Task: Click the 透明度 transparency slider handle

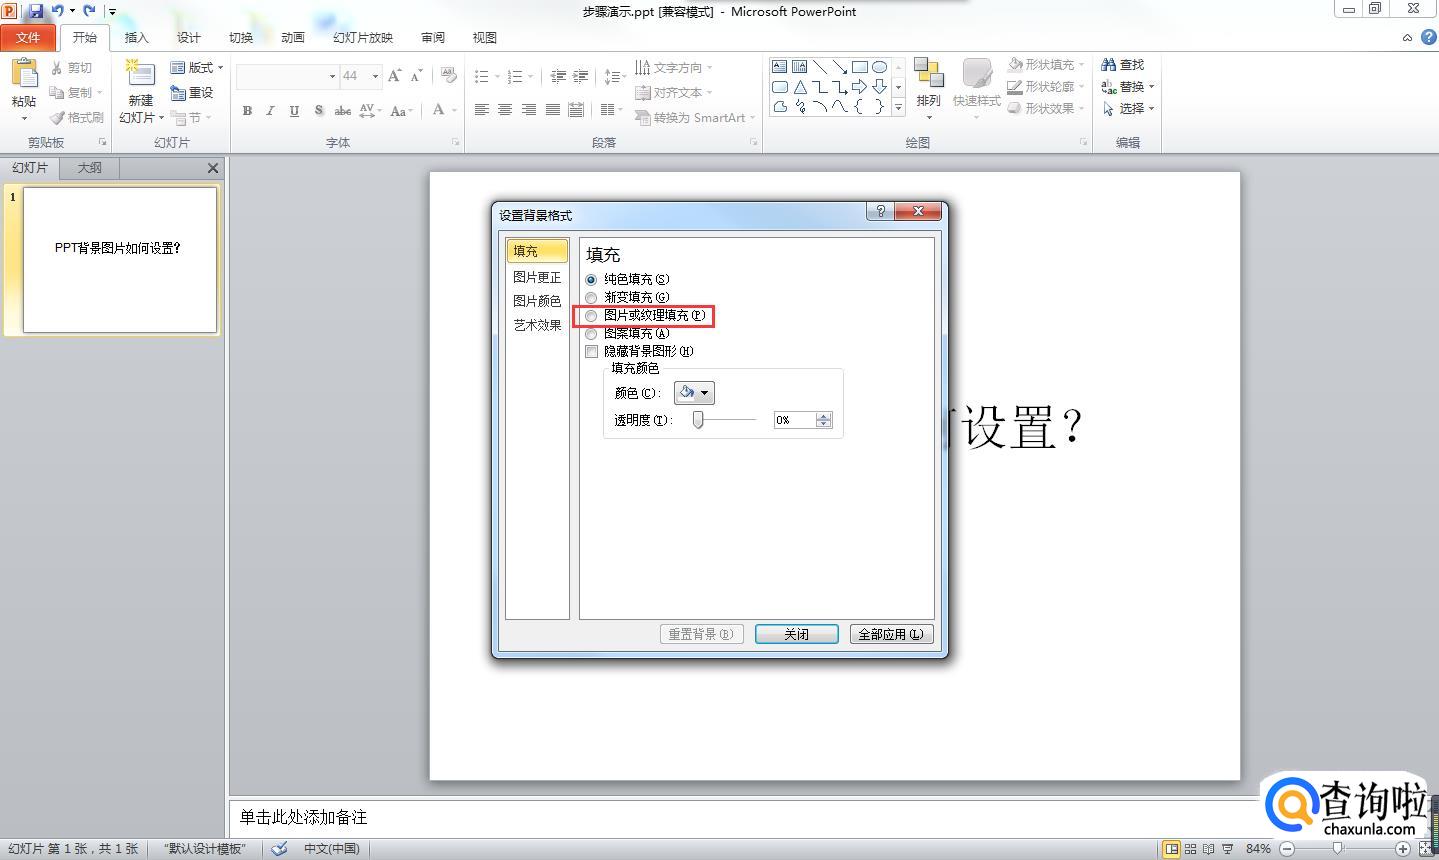Action: point(698,420)
